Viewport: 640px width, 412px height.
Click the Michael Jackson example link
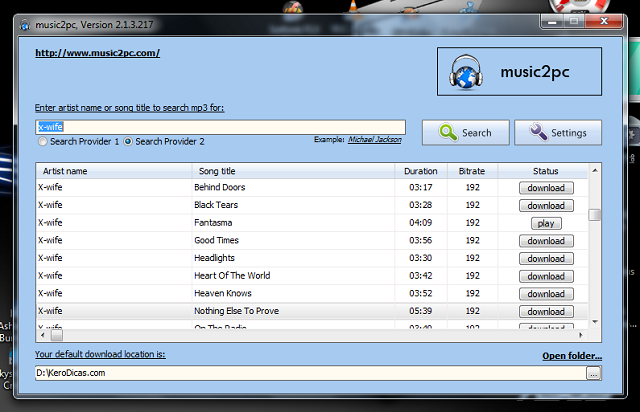(375, 140)
